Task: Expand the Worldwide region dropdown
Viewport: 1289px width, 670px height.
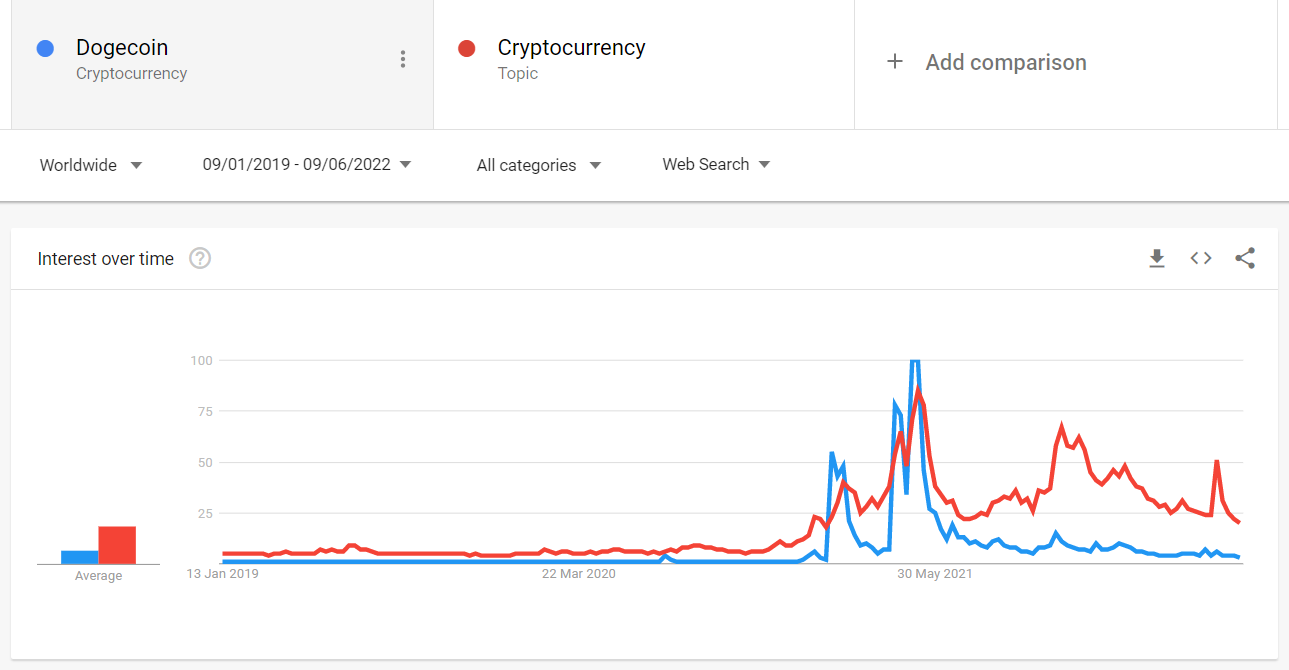Action: pyautogui.click(x=91, y=165)
